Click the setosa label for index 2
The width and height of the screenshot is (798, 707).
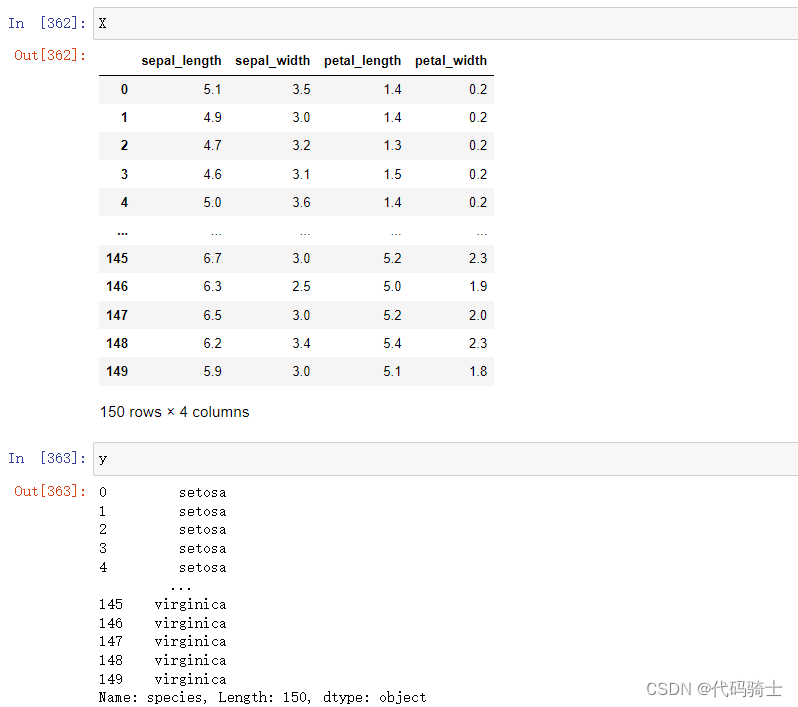pos(203,530)
